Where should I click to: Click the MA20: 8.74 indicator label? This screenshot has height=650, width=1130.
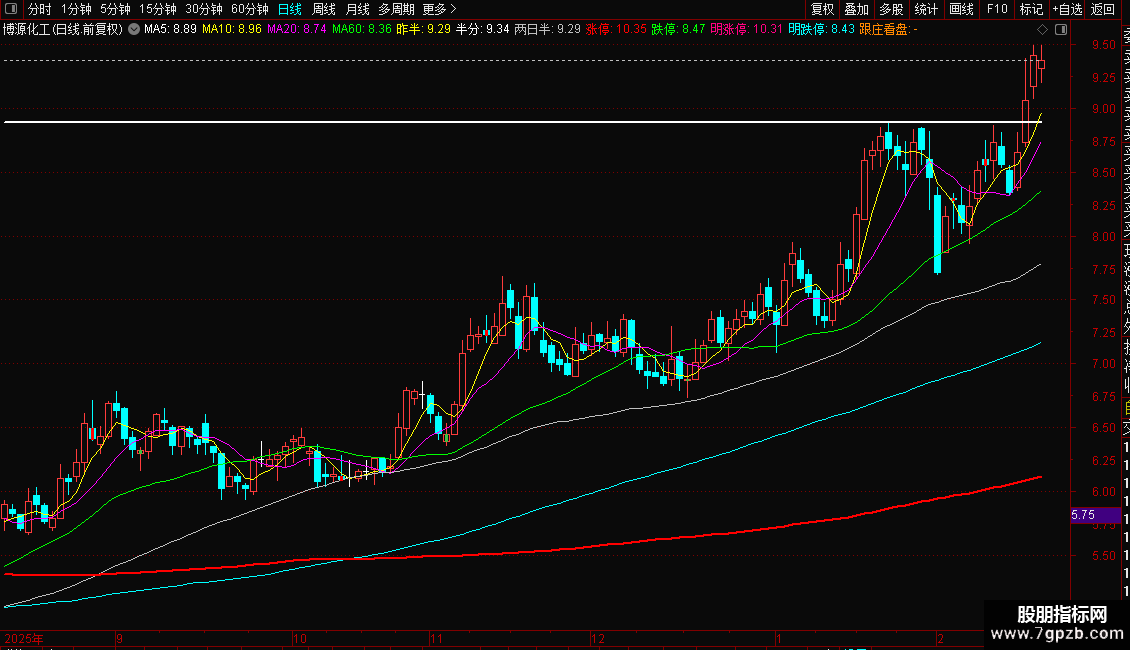[297, 30]
